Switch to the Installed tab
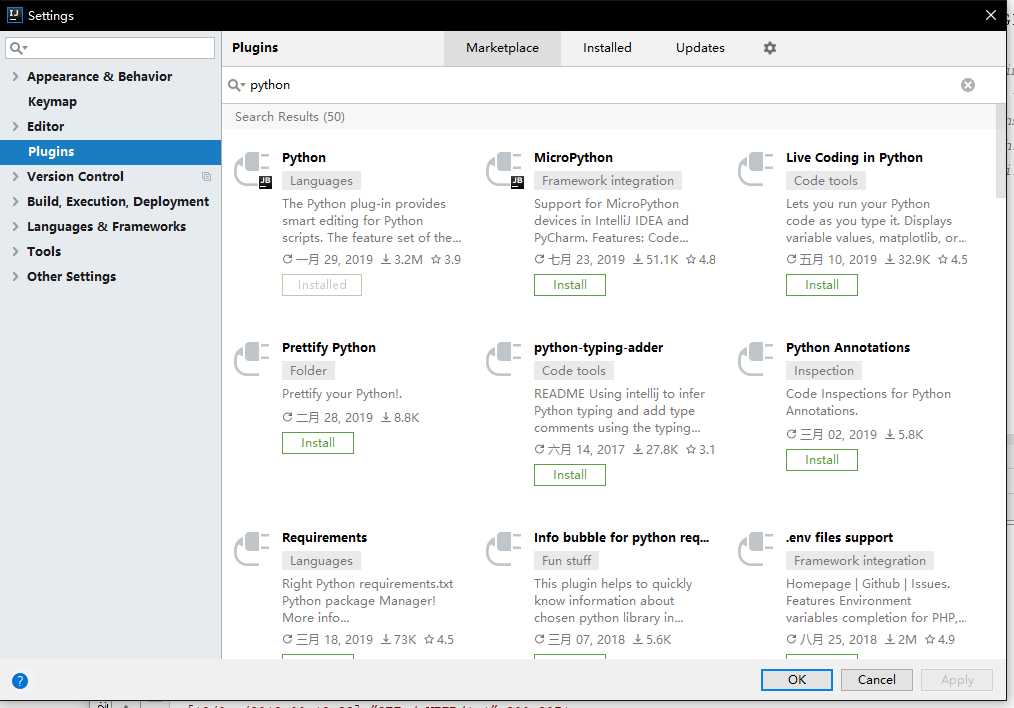Image resolution: width=1014 pixels, height=708 pixels. (607, 48)
